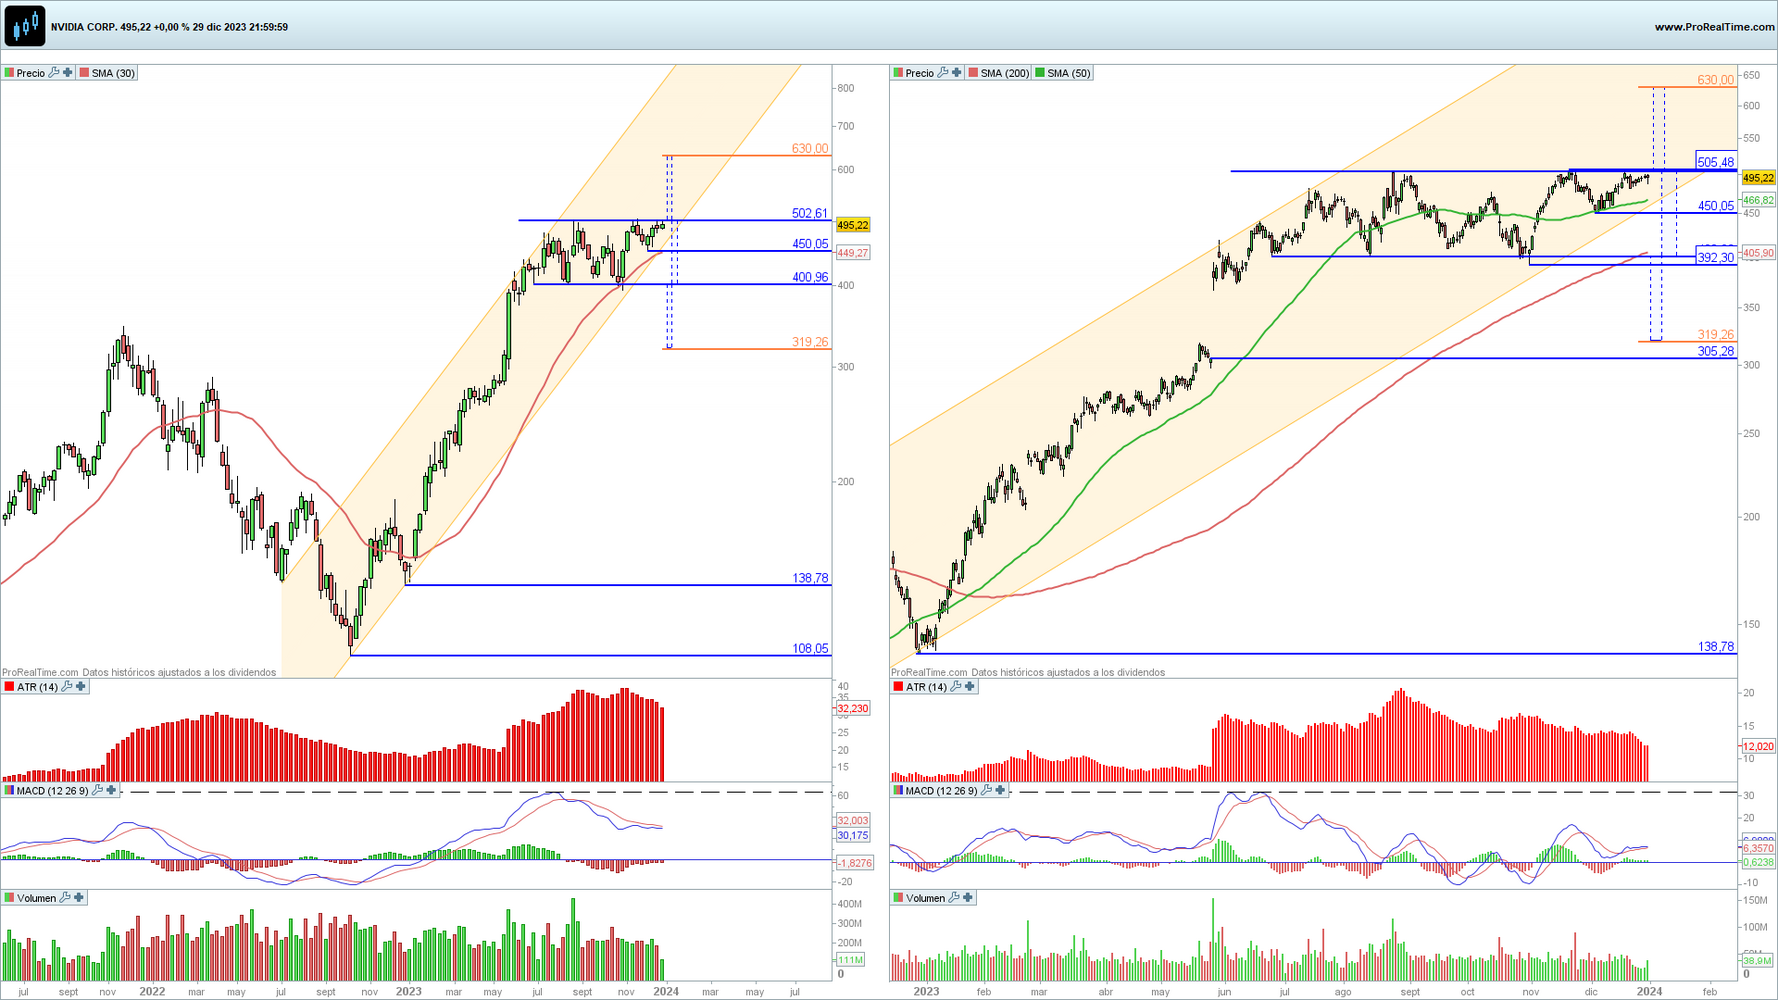Select 630,00 target label, right chart

[x=1716, y=80]
